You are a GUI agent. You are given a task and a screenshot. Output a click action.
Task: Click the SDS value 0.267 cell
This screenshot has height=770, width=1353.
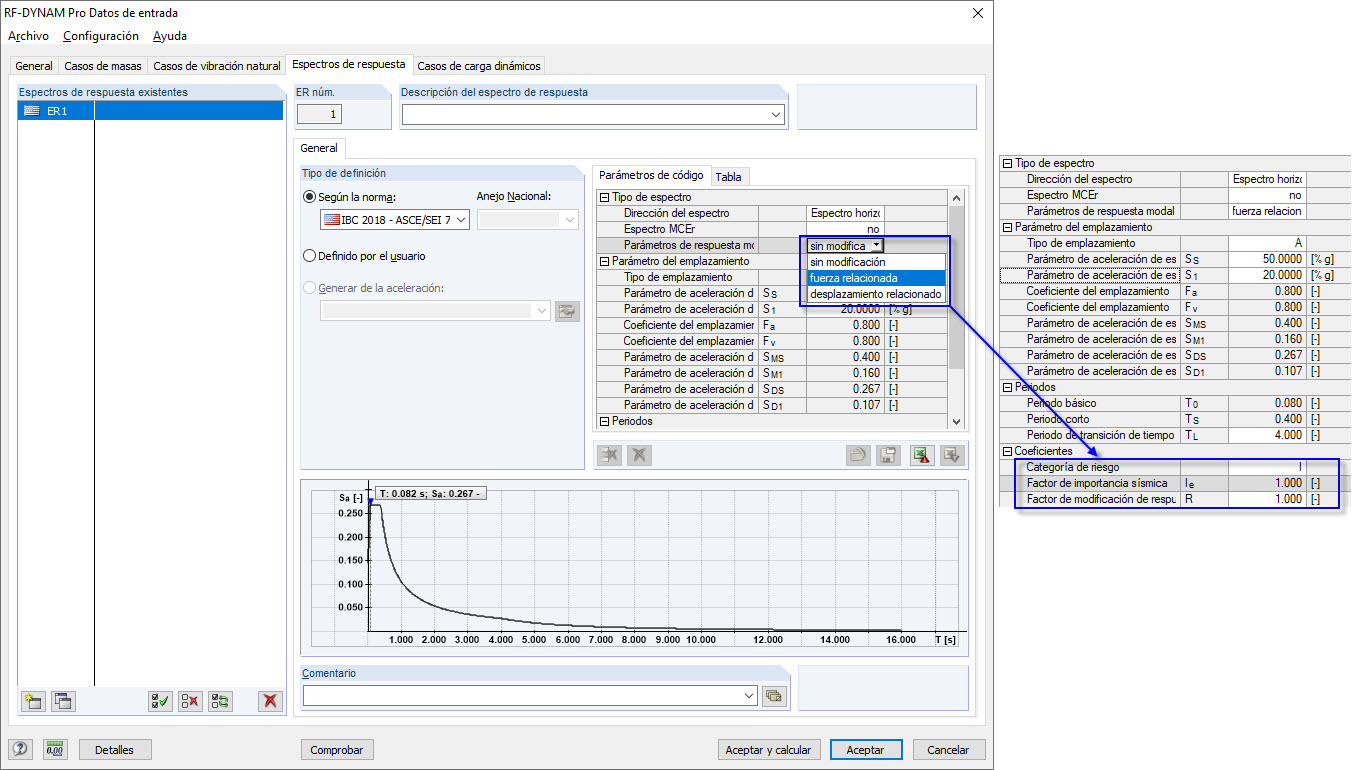pos(845,389)
